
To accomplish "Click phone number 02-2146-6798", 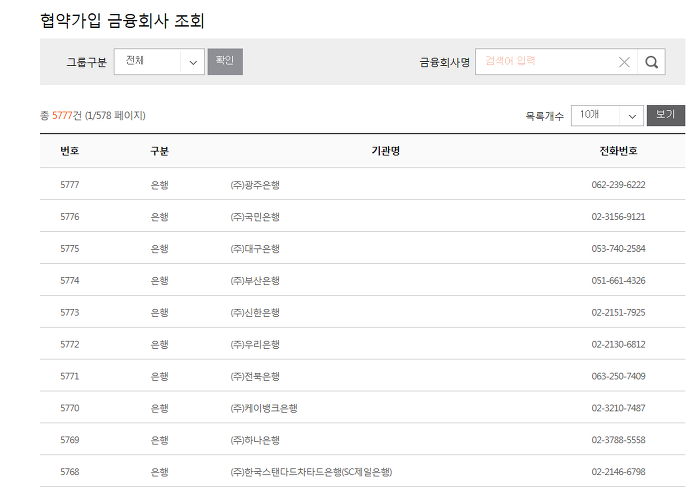I will click(x=618, y=472).
